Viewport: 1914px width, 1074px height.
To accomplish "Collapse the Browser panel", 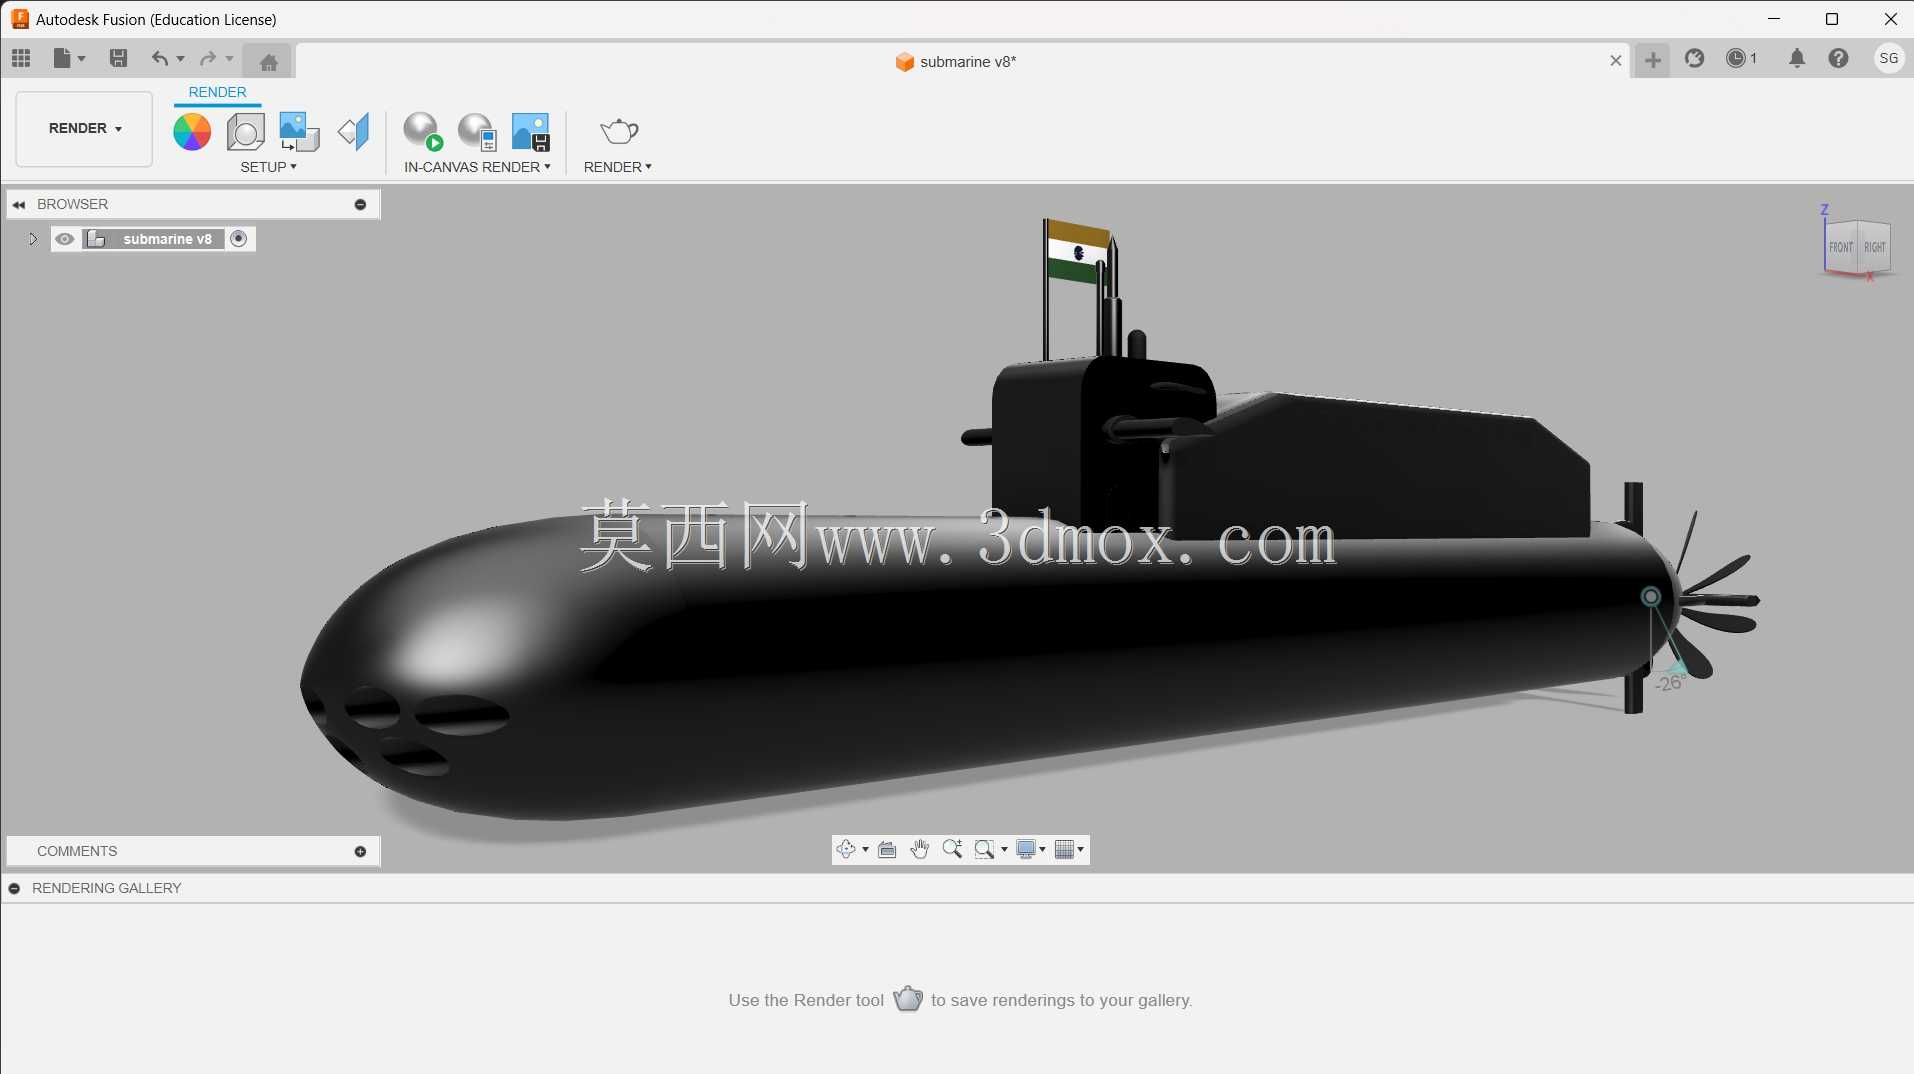I will pos(19,204).
